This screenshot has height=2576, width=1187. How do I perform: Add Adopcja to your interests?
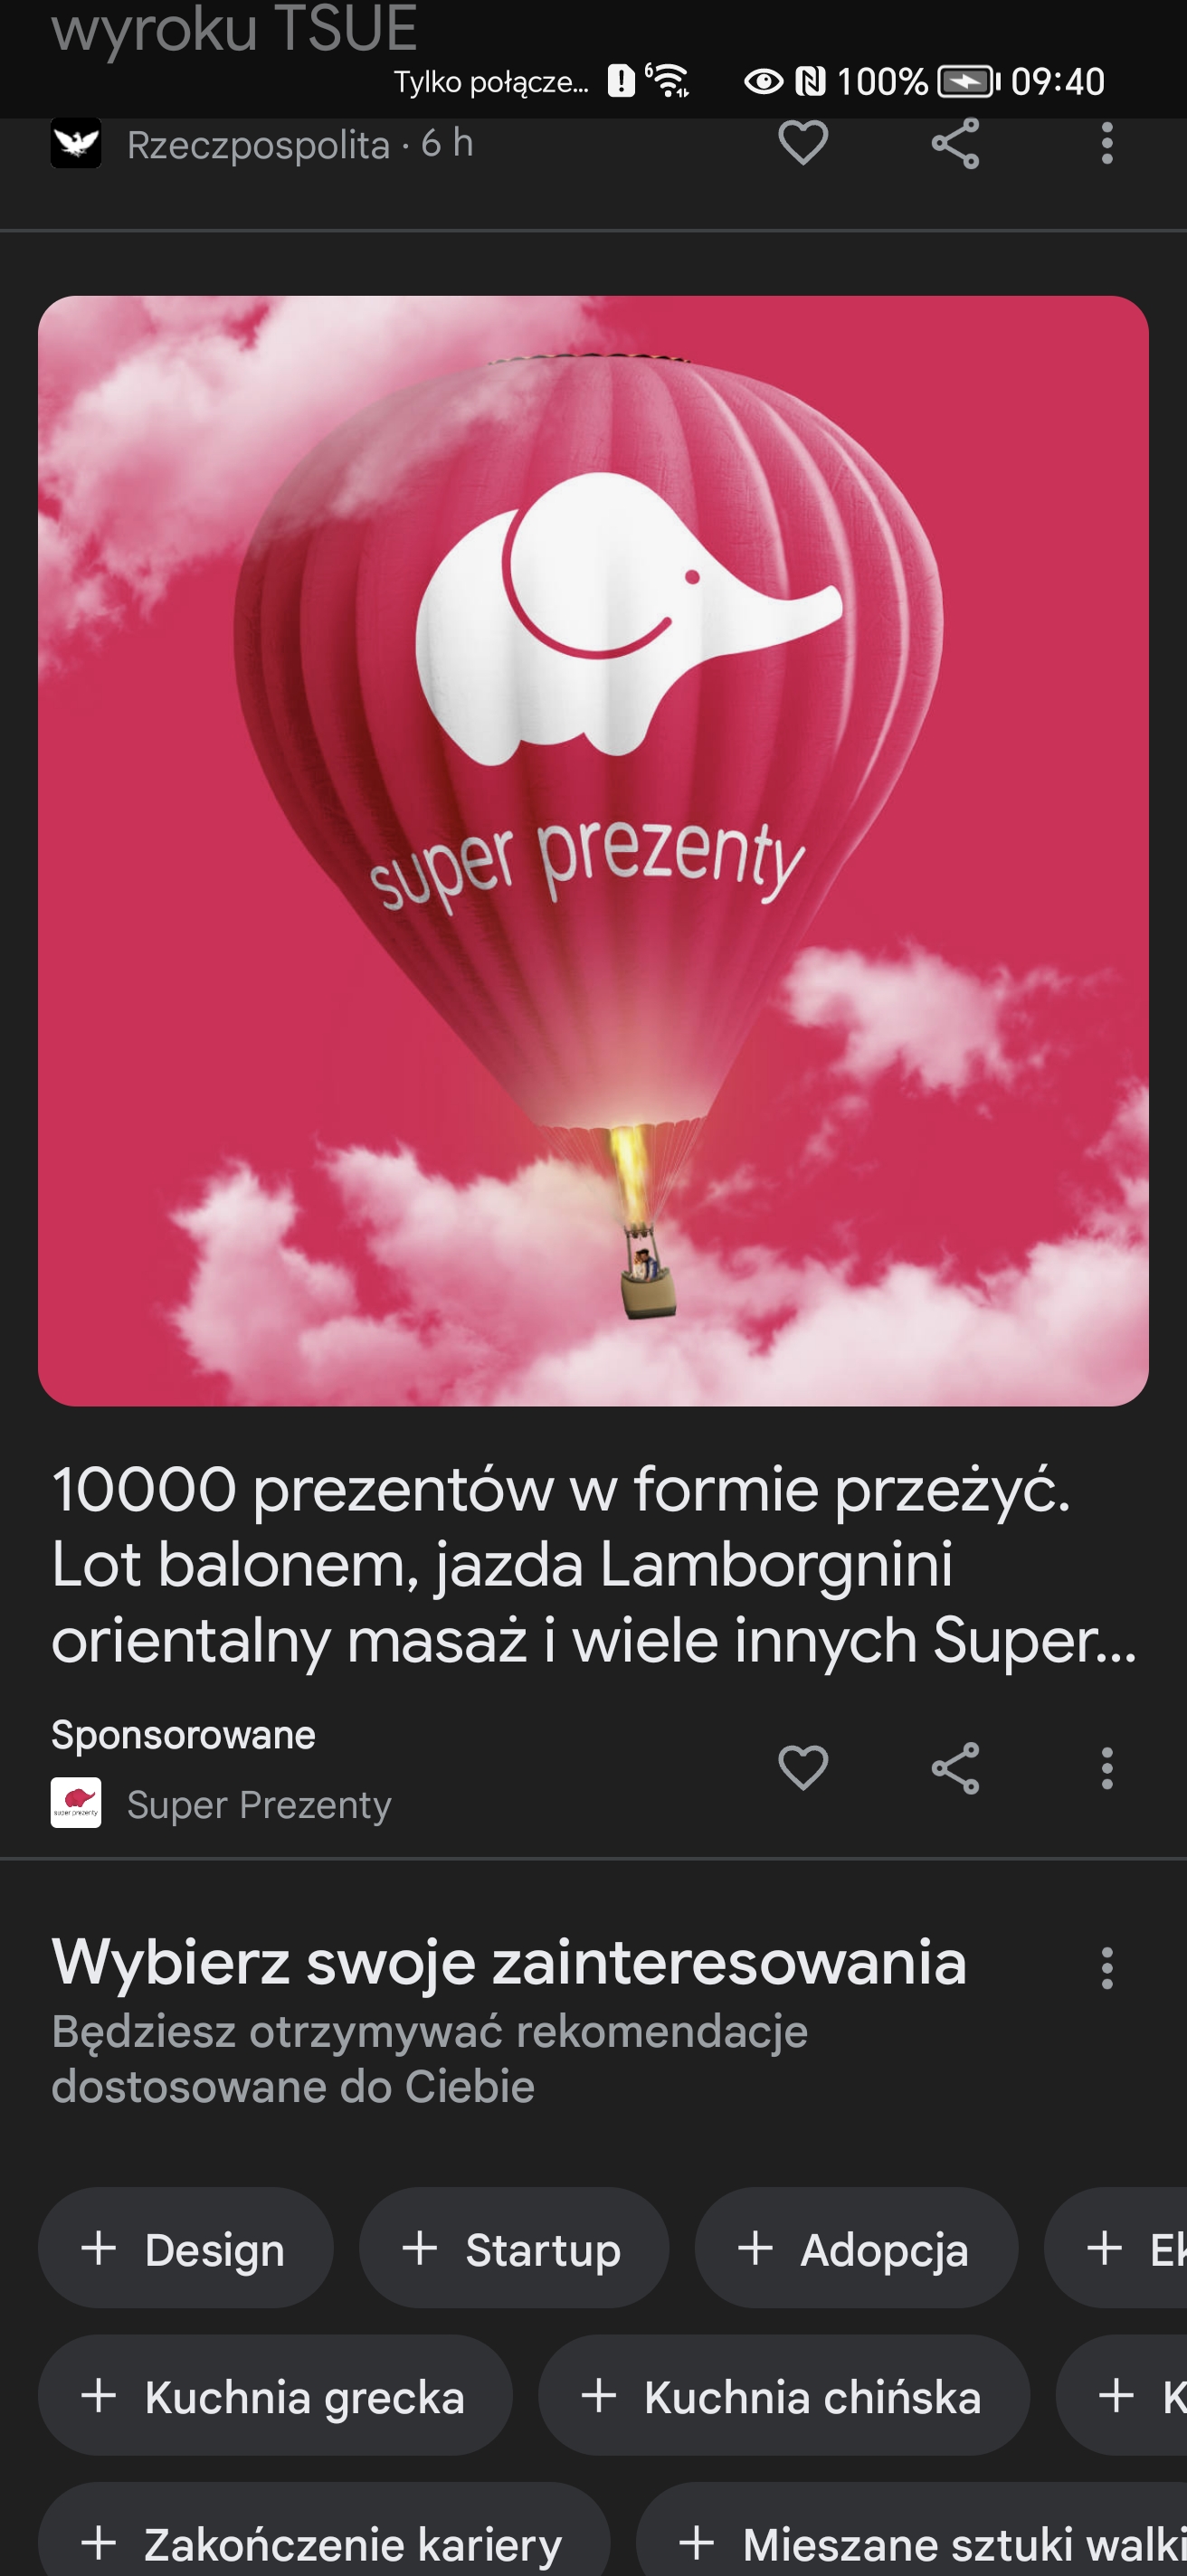[856, 2248]
